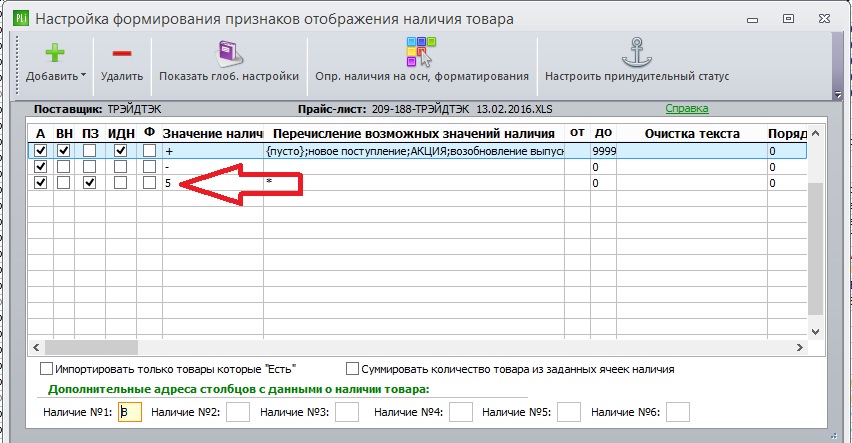Select the '9999' cell in до column
852x443 pixels.
[604, 151]
